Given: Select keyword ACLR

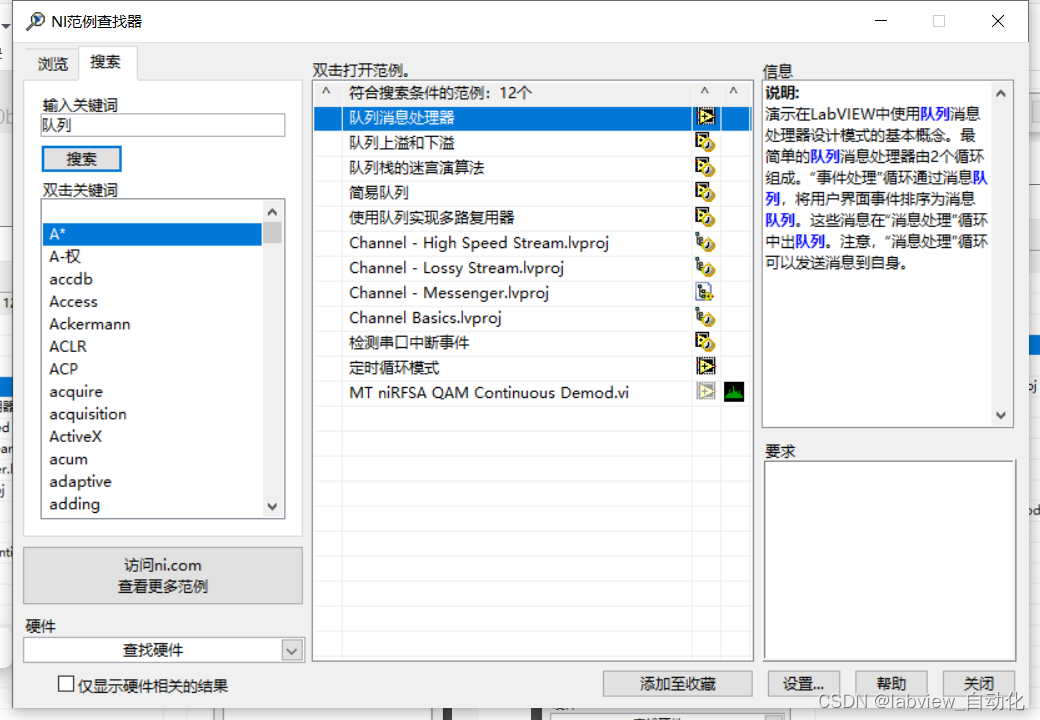Looking at the screenshot, I should 153,347.
